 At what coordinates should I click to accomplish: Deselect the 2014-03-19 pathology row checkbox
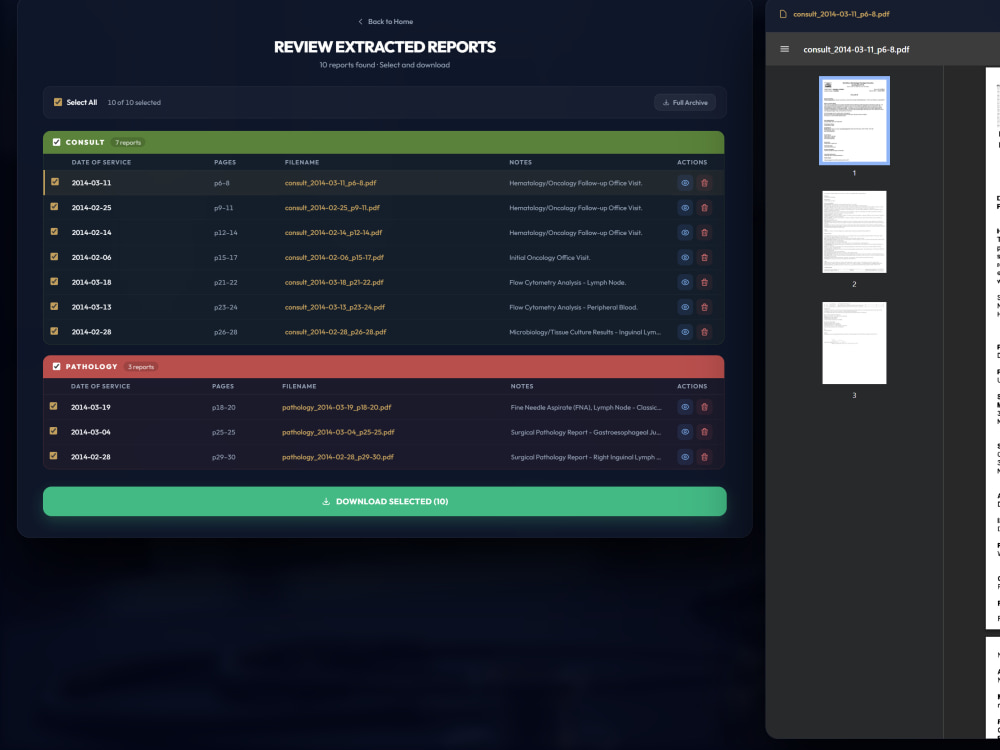click(x=54, y=406)
